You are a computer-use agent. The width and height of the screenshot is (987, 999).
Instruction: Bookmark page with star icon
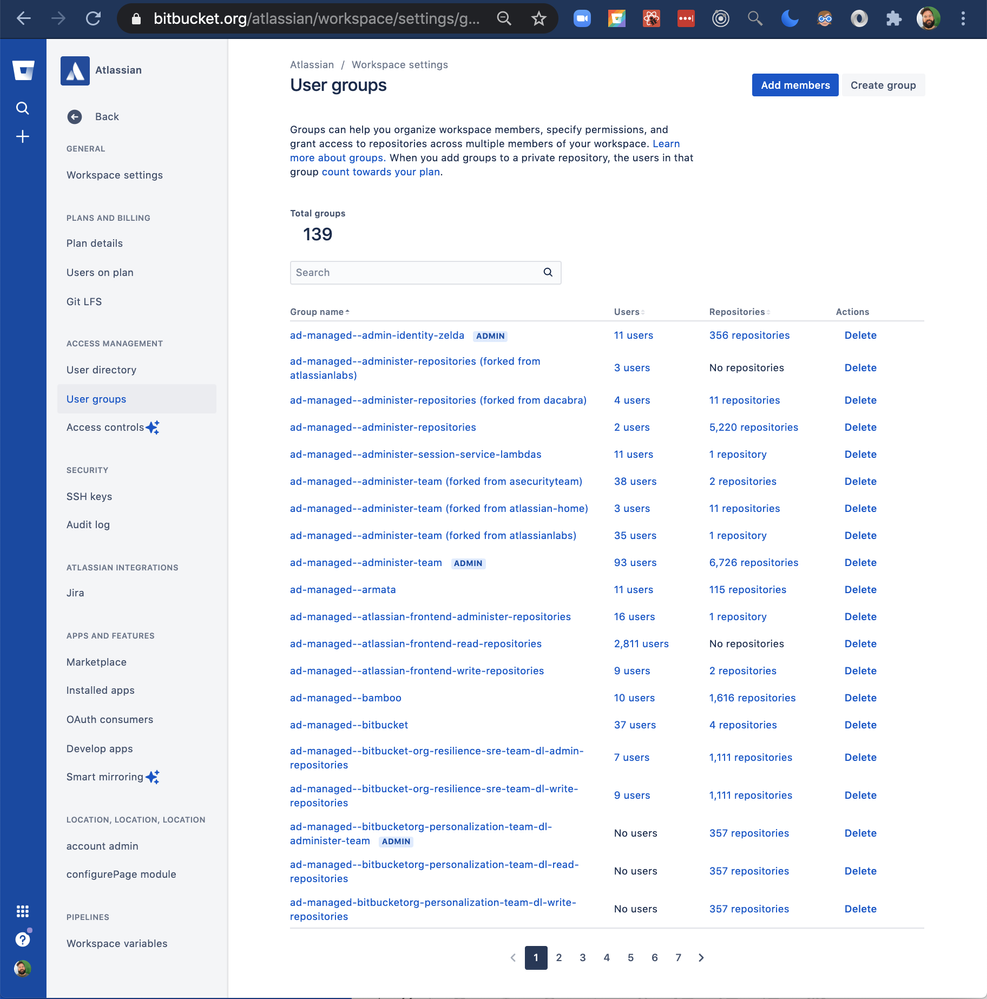(538, 18)
